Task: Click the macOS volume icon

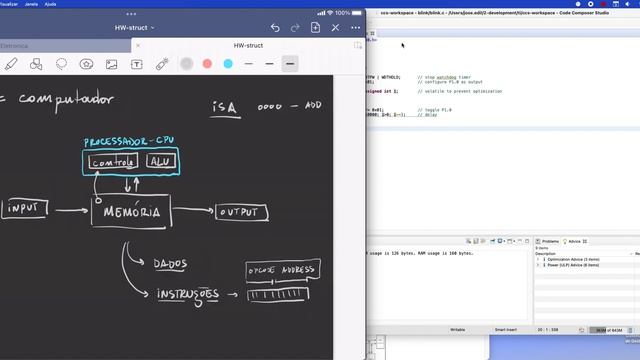Action: pos(628,4)
